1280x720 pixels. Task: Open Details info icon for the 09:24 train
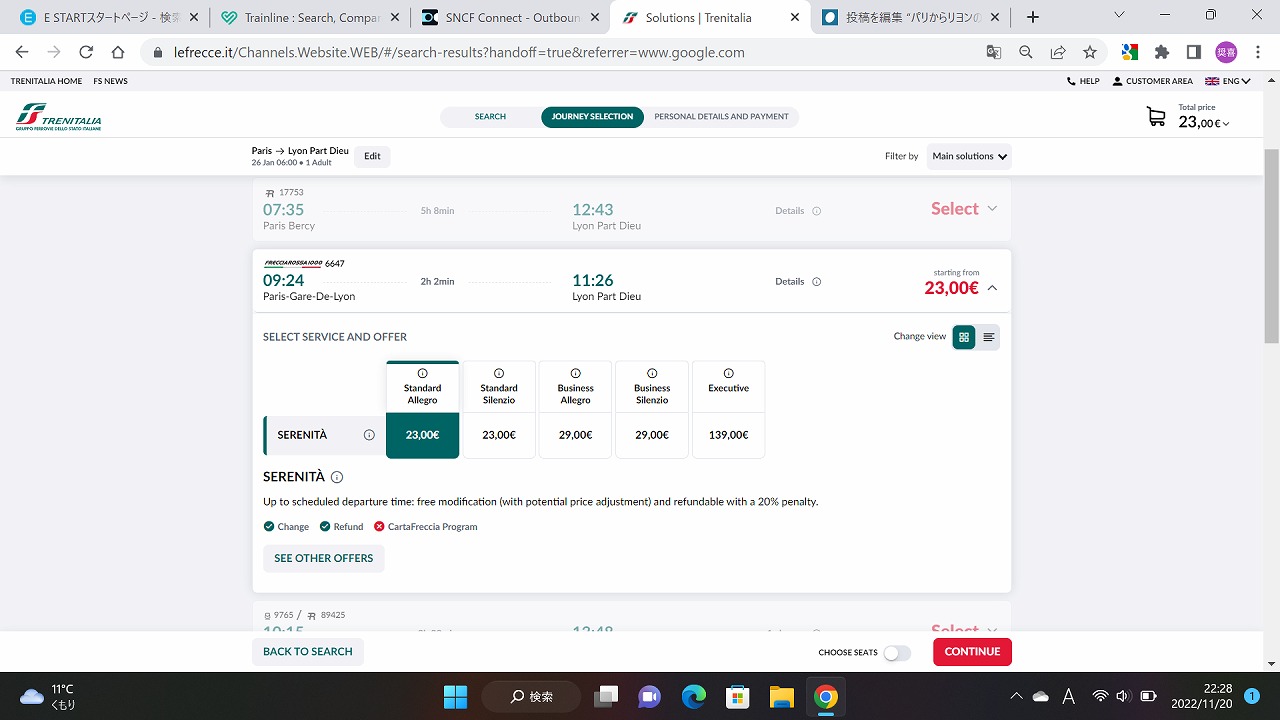pyautogui.click(x=816, y=282)
